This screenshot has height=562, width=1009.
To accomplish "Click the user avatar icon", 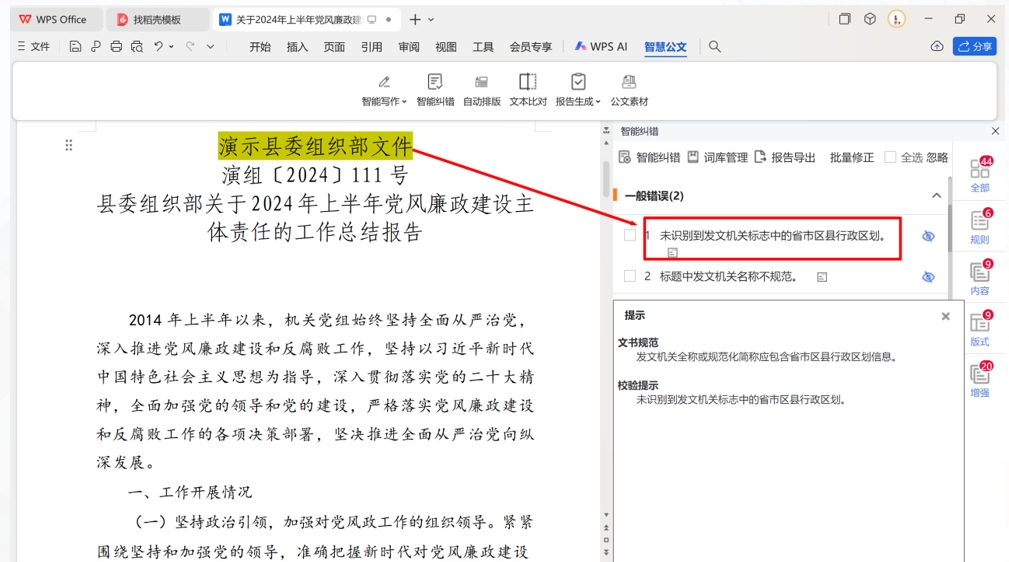I will [x=896, y=19].
